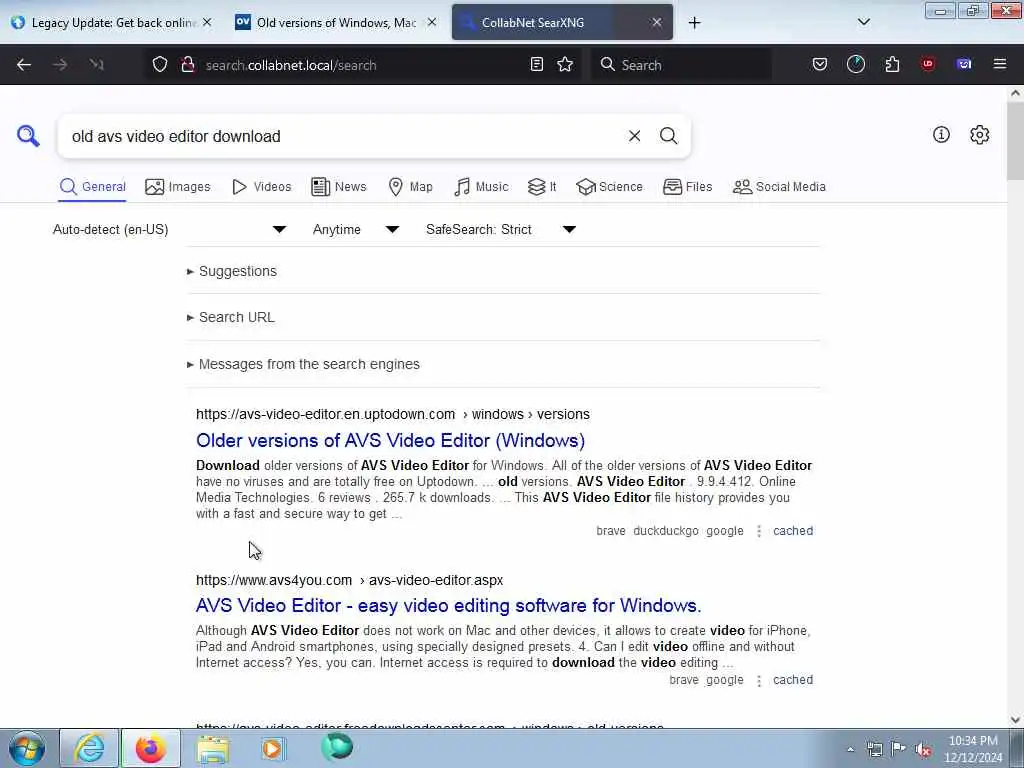
Task: Click the scrollbar down arrow
Action: (x=1015, y=720)
